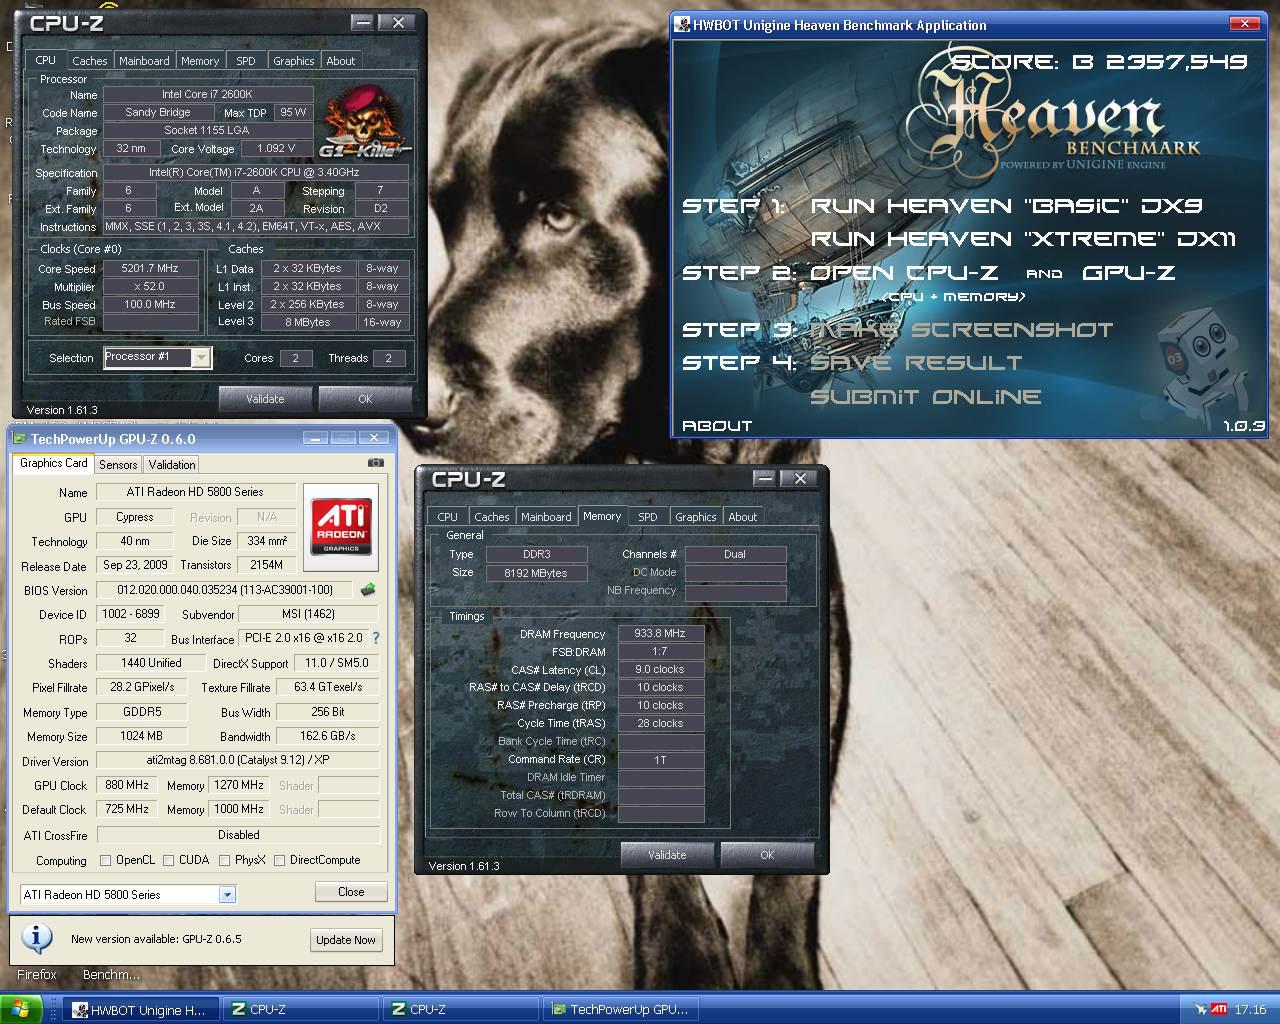1280x1024 pixels.
Task: Click the Driver Version ati2mtag field
Action: pos(238,760)
